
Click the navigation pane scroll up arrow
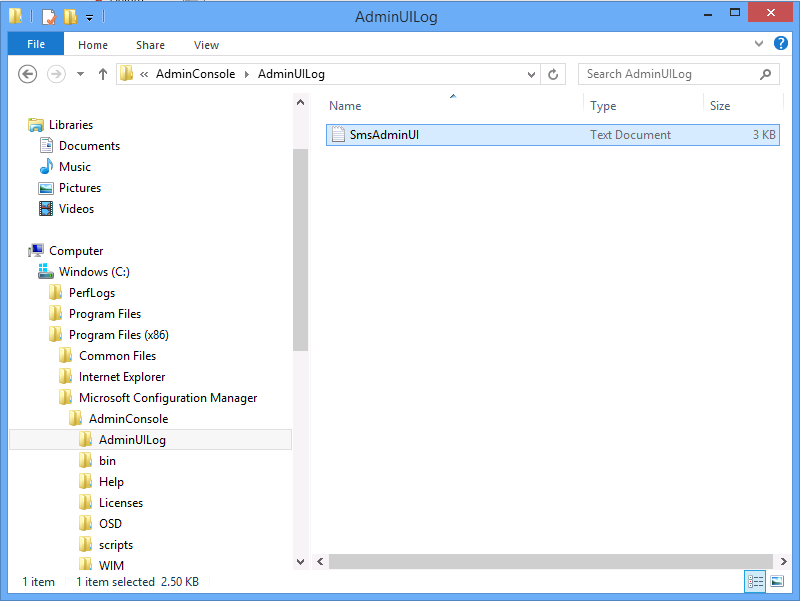click(x=301, y=103)
